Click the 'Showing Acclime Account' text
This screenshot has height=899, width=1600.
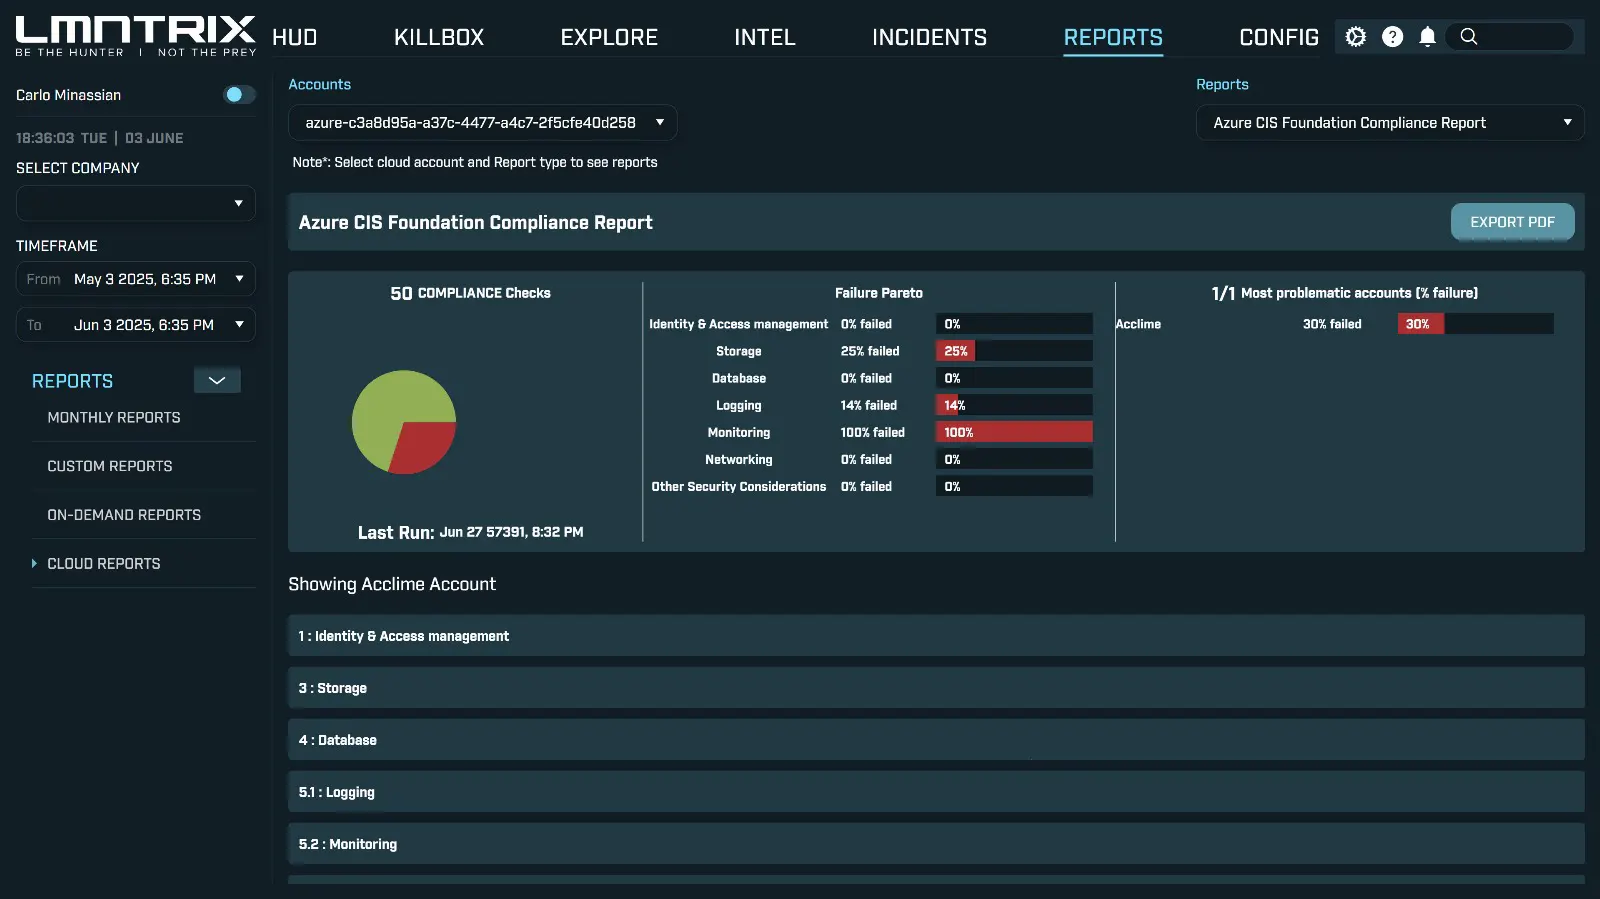point(392,584)
